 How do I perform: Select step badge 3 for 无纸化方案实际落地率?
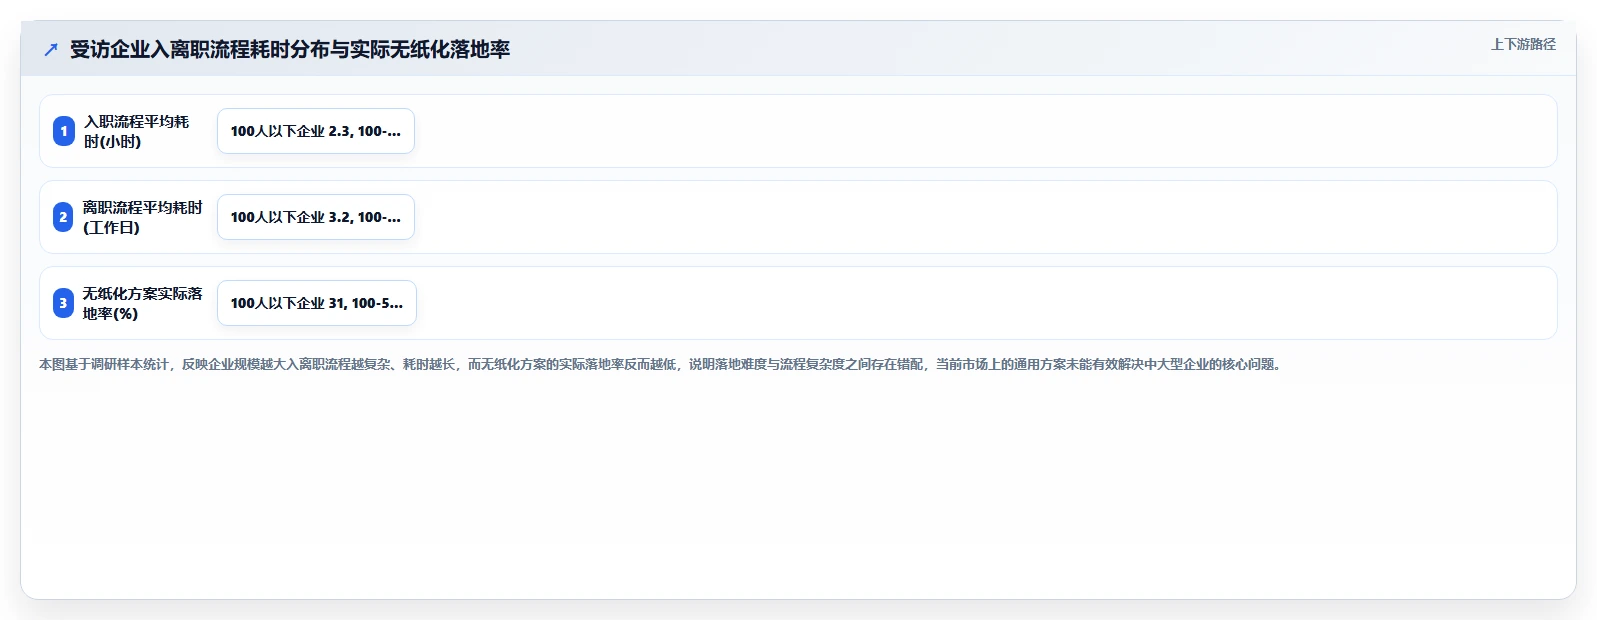64,303
